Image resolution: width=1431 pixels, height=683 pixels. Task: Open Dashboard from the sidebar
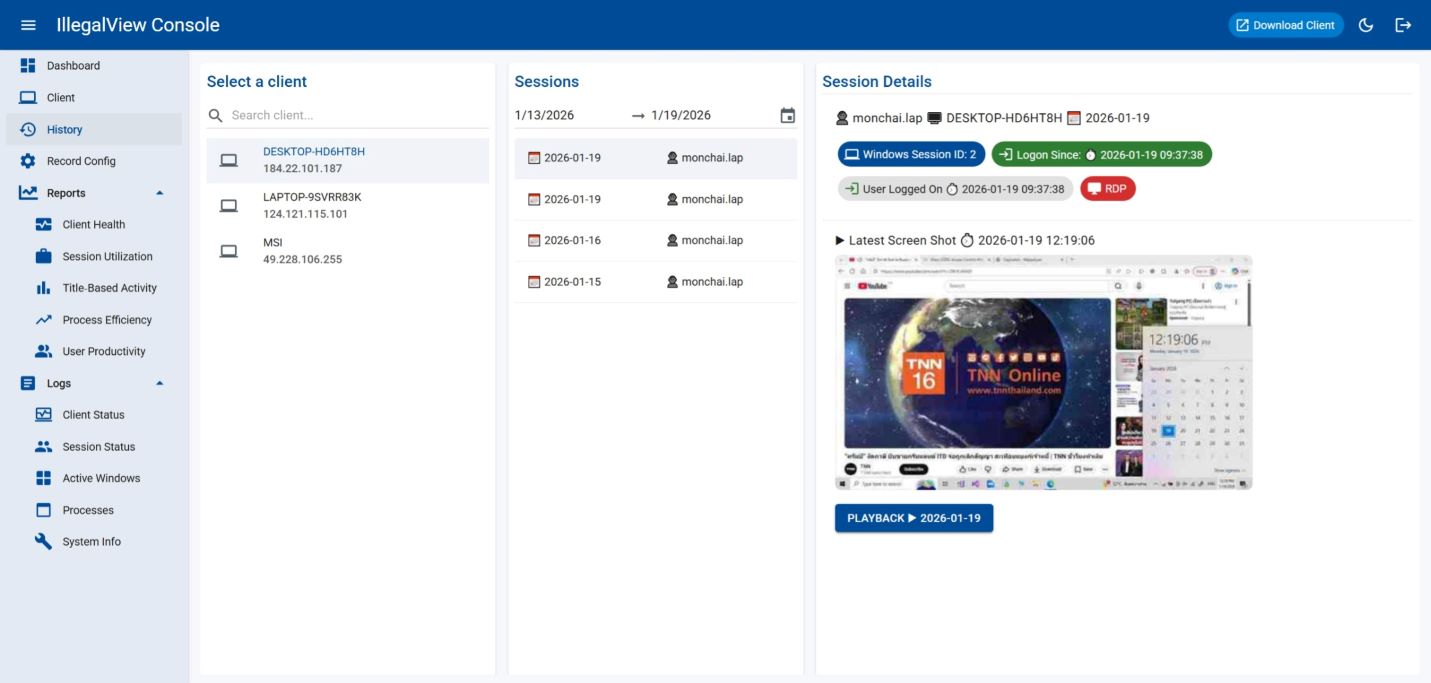(73, 66)
